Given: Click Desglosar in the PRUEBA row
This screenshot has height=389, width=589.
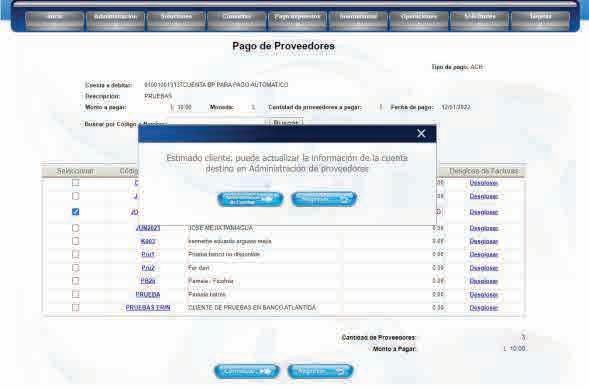Looking at the screenshot, I should tap(484, 295).
